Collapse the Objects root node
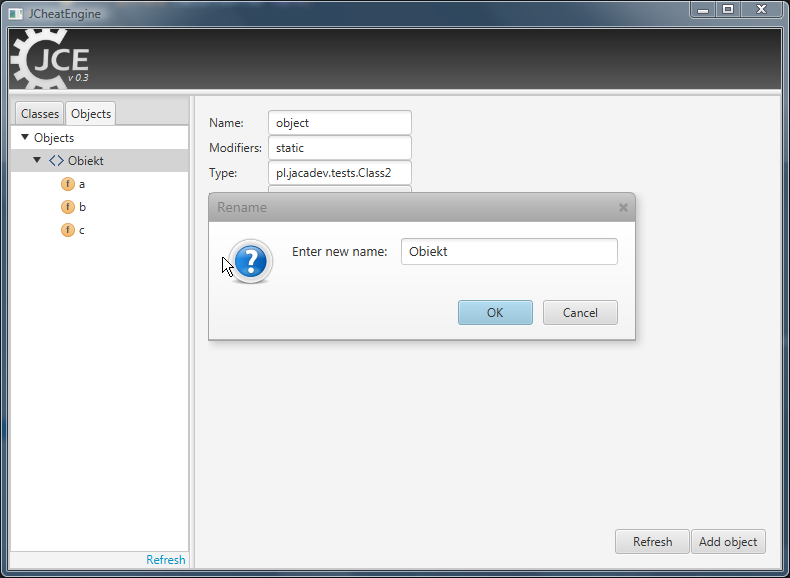 (25, 137)
